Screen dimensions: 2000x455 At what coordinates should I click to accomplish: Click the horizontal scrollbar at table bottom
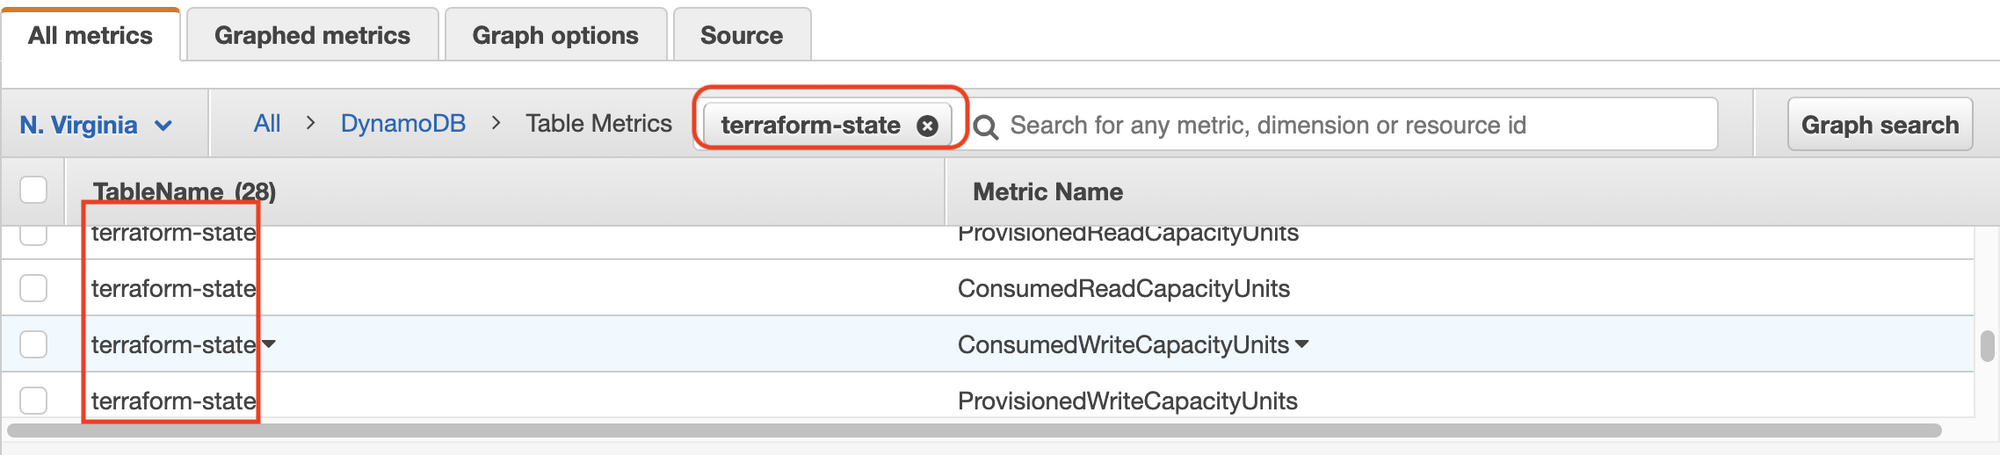coord(974,430)
